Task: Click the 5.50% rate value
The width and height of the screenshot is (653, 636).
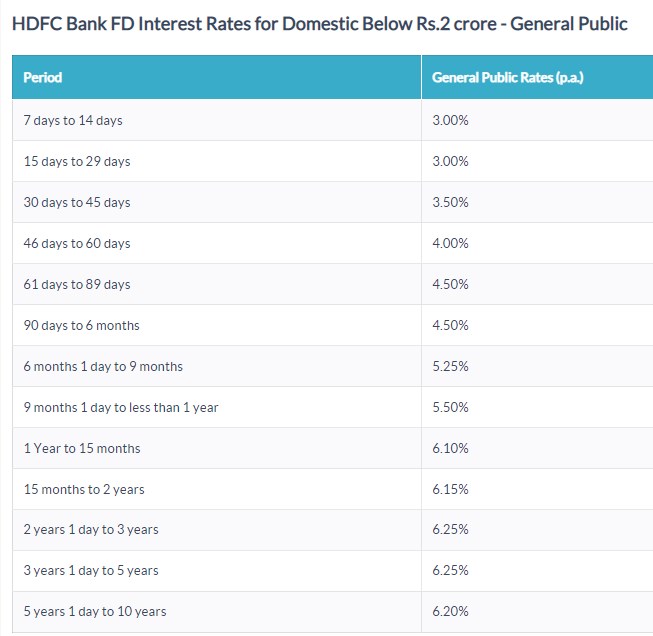Action: pos(450,407)
